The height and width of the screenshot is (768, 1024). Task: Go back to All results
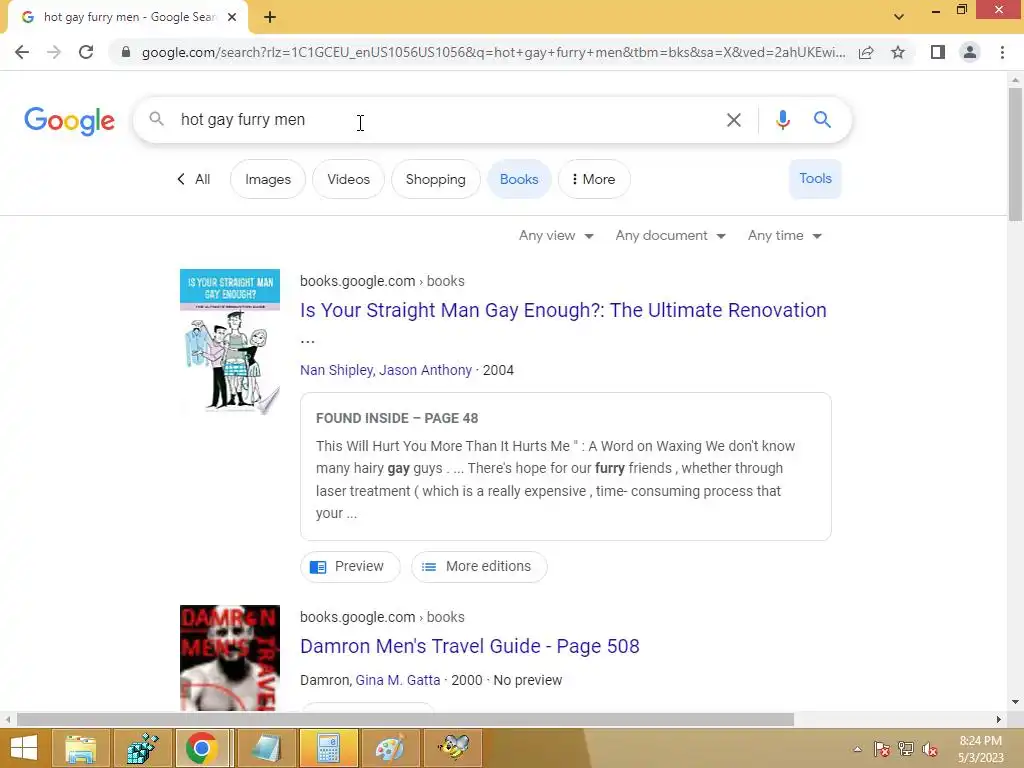pyautogui.click(x=194, y=179)
